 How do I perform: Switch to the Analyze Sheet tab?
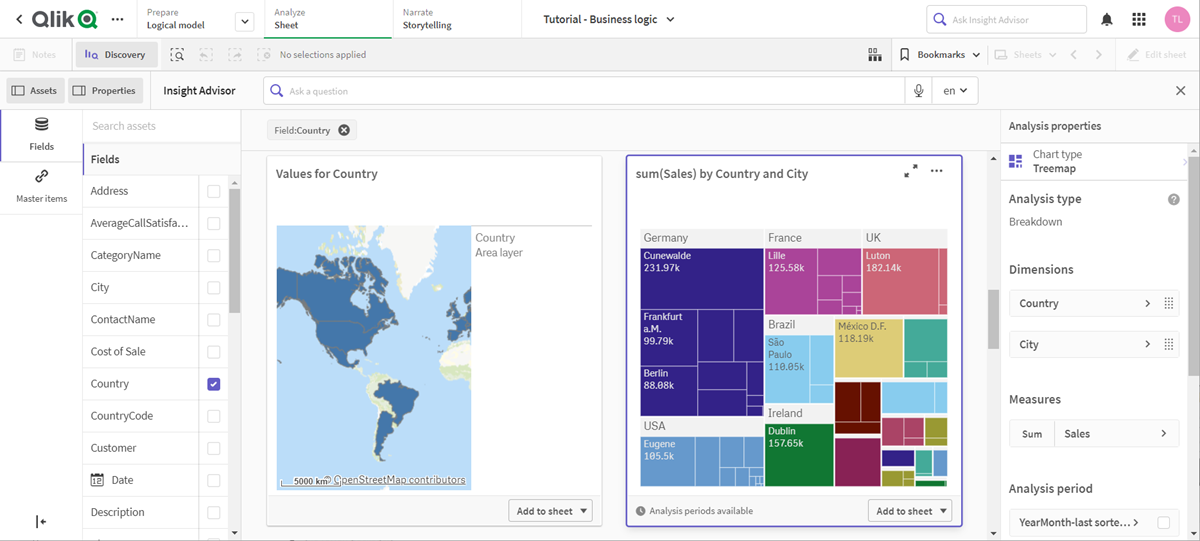[x=328, y=19]
